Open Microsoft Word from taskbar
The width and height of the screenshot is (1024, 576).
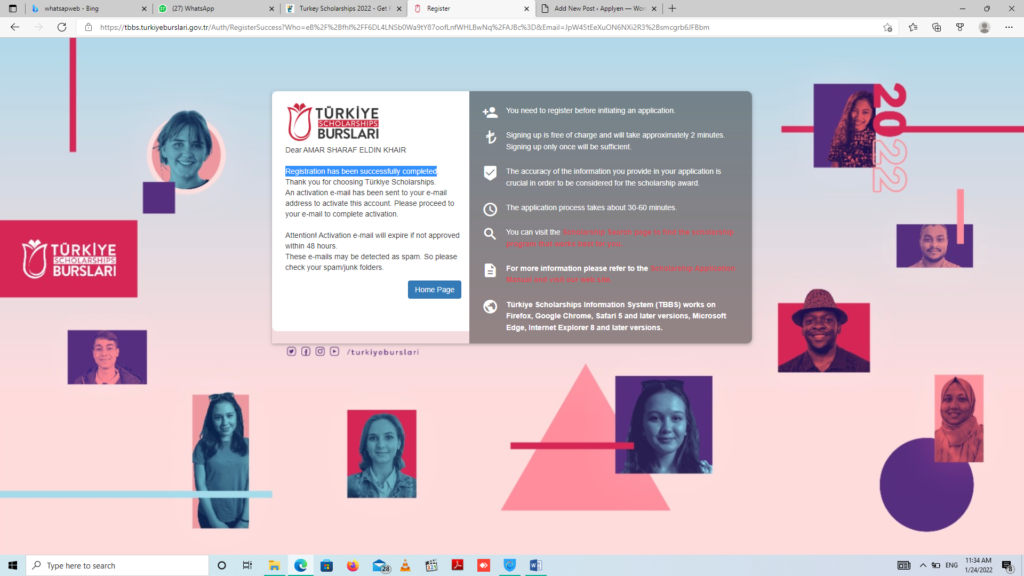[x=536, y=566]
